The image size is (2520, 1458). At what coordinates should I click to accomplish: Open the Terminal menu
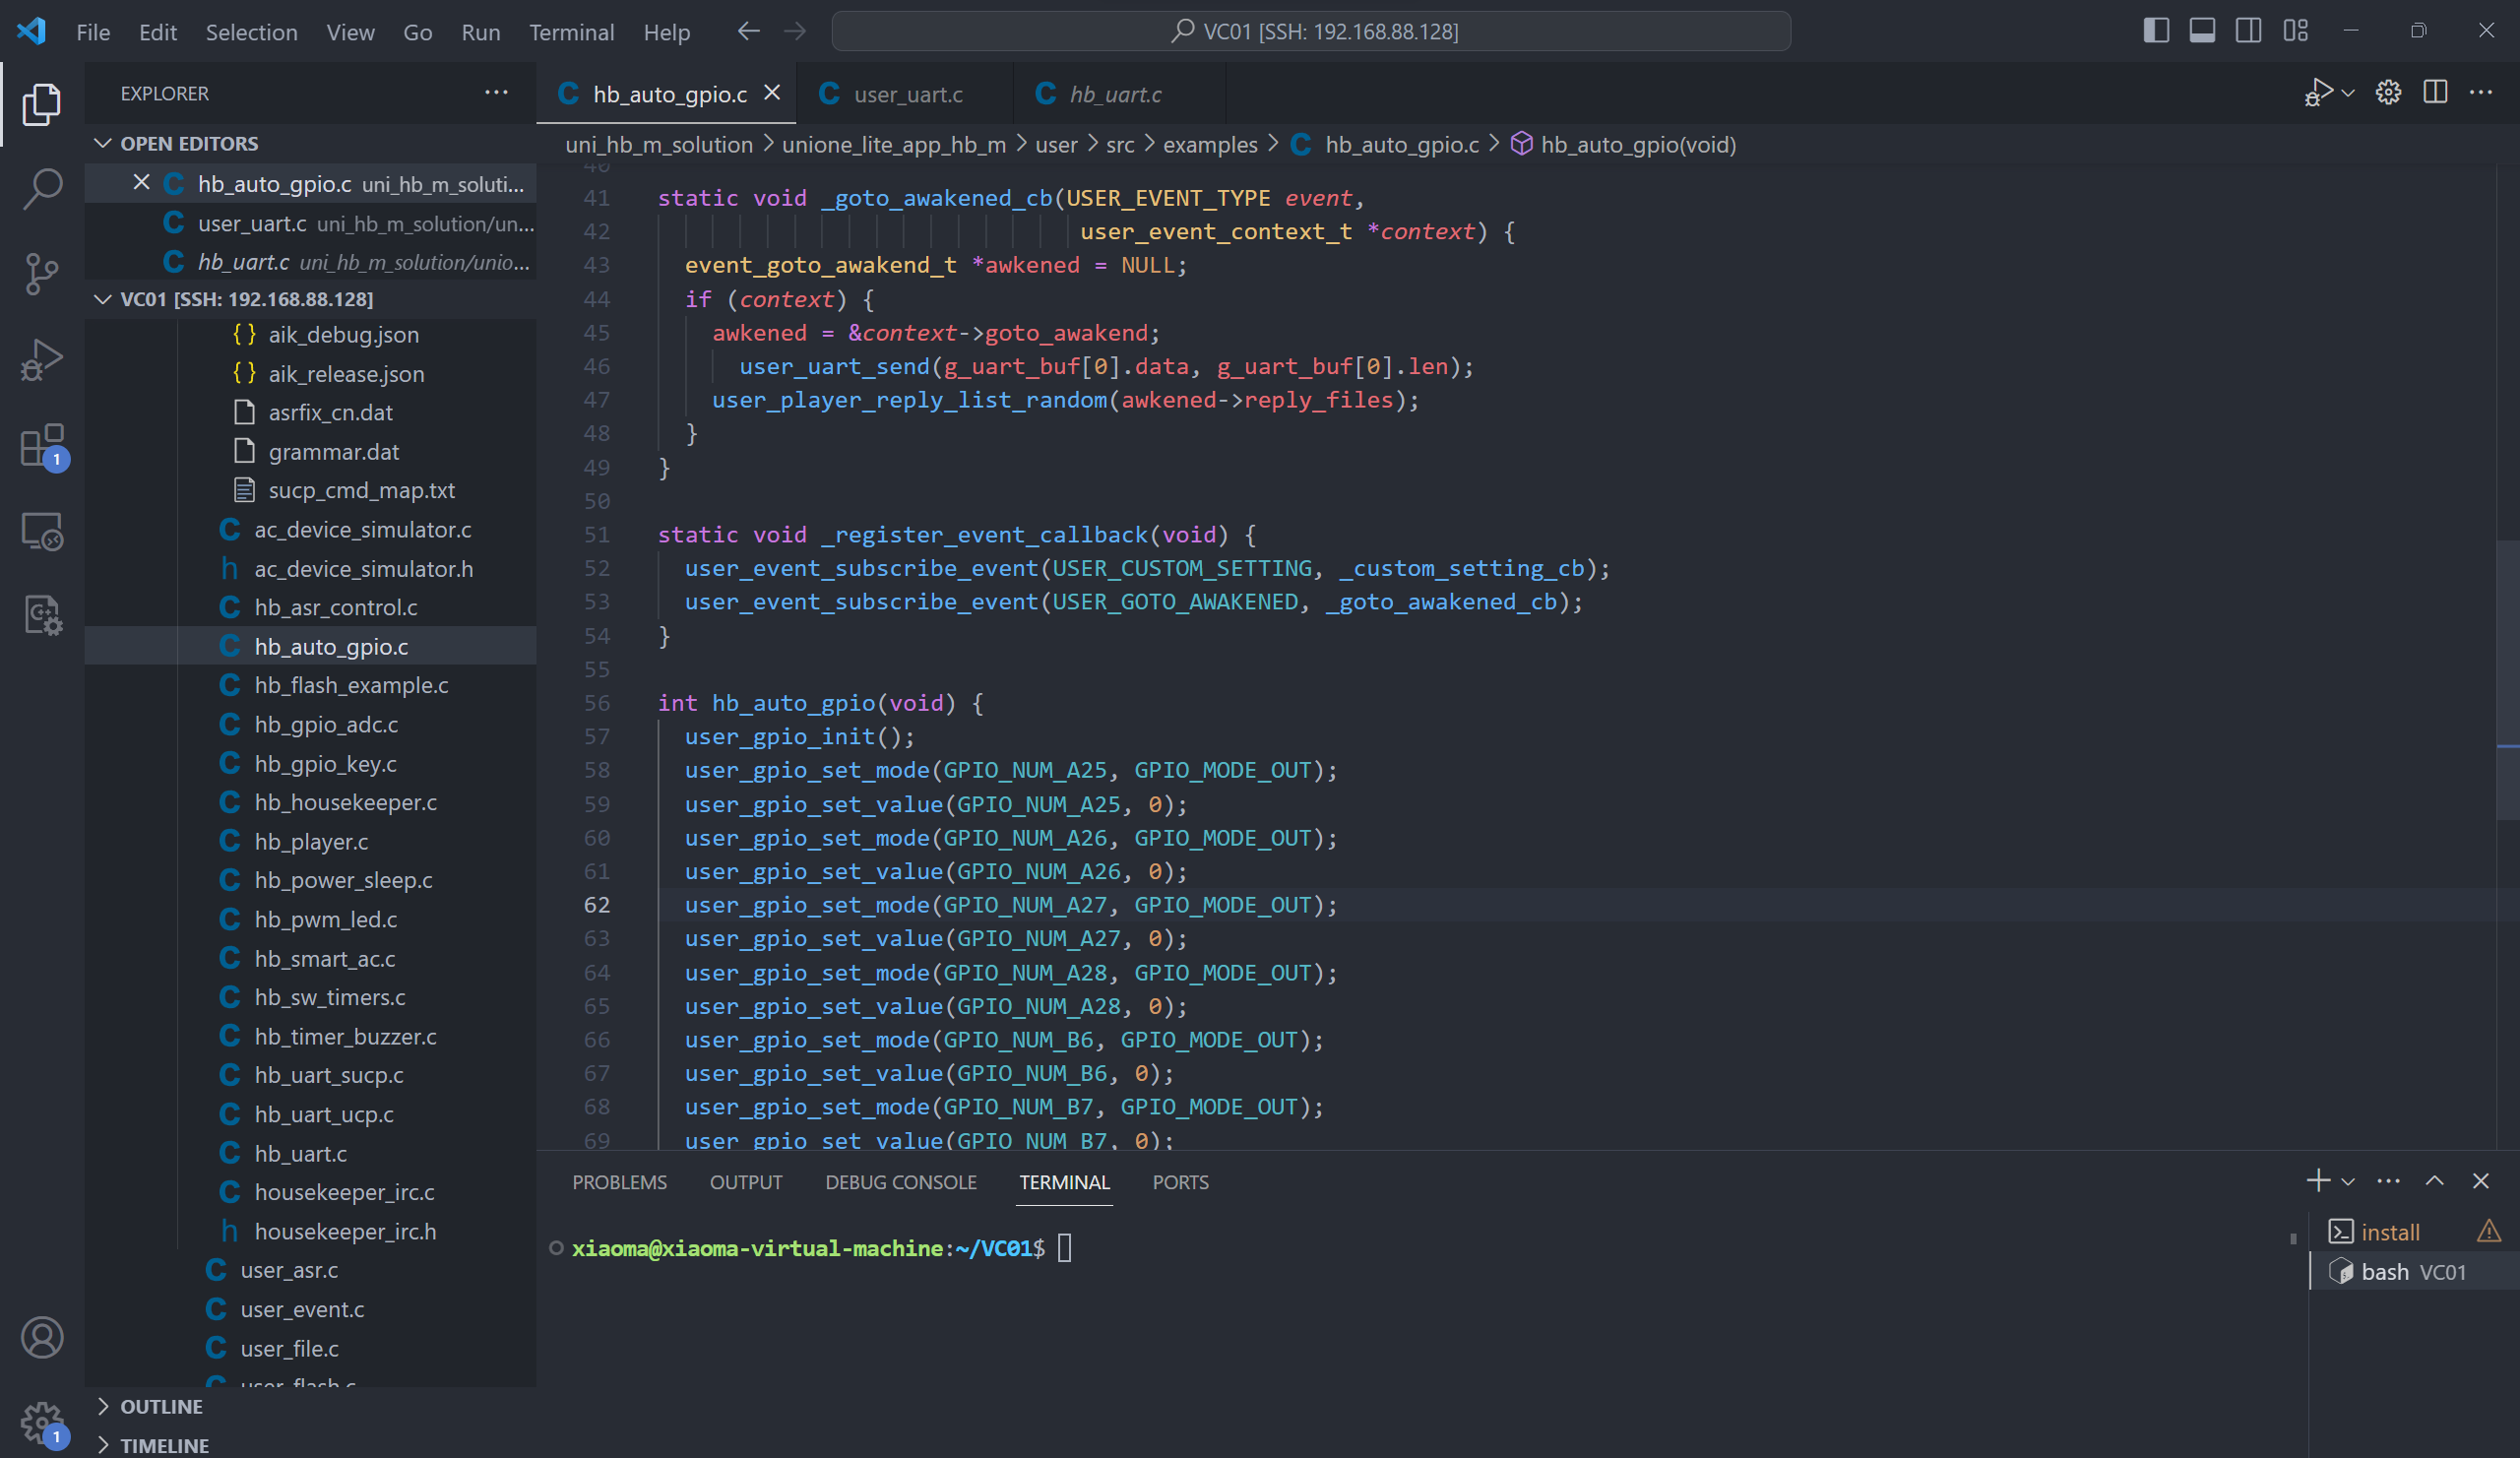pyautogui.click(x=571, y=32)
